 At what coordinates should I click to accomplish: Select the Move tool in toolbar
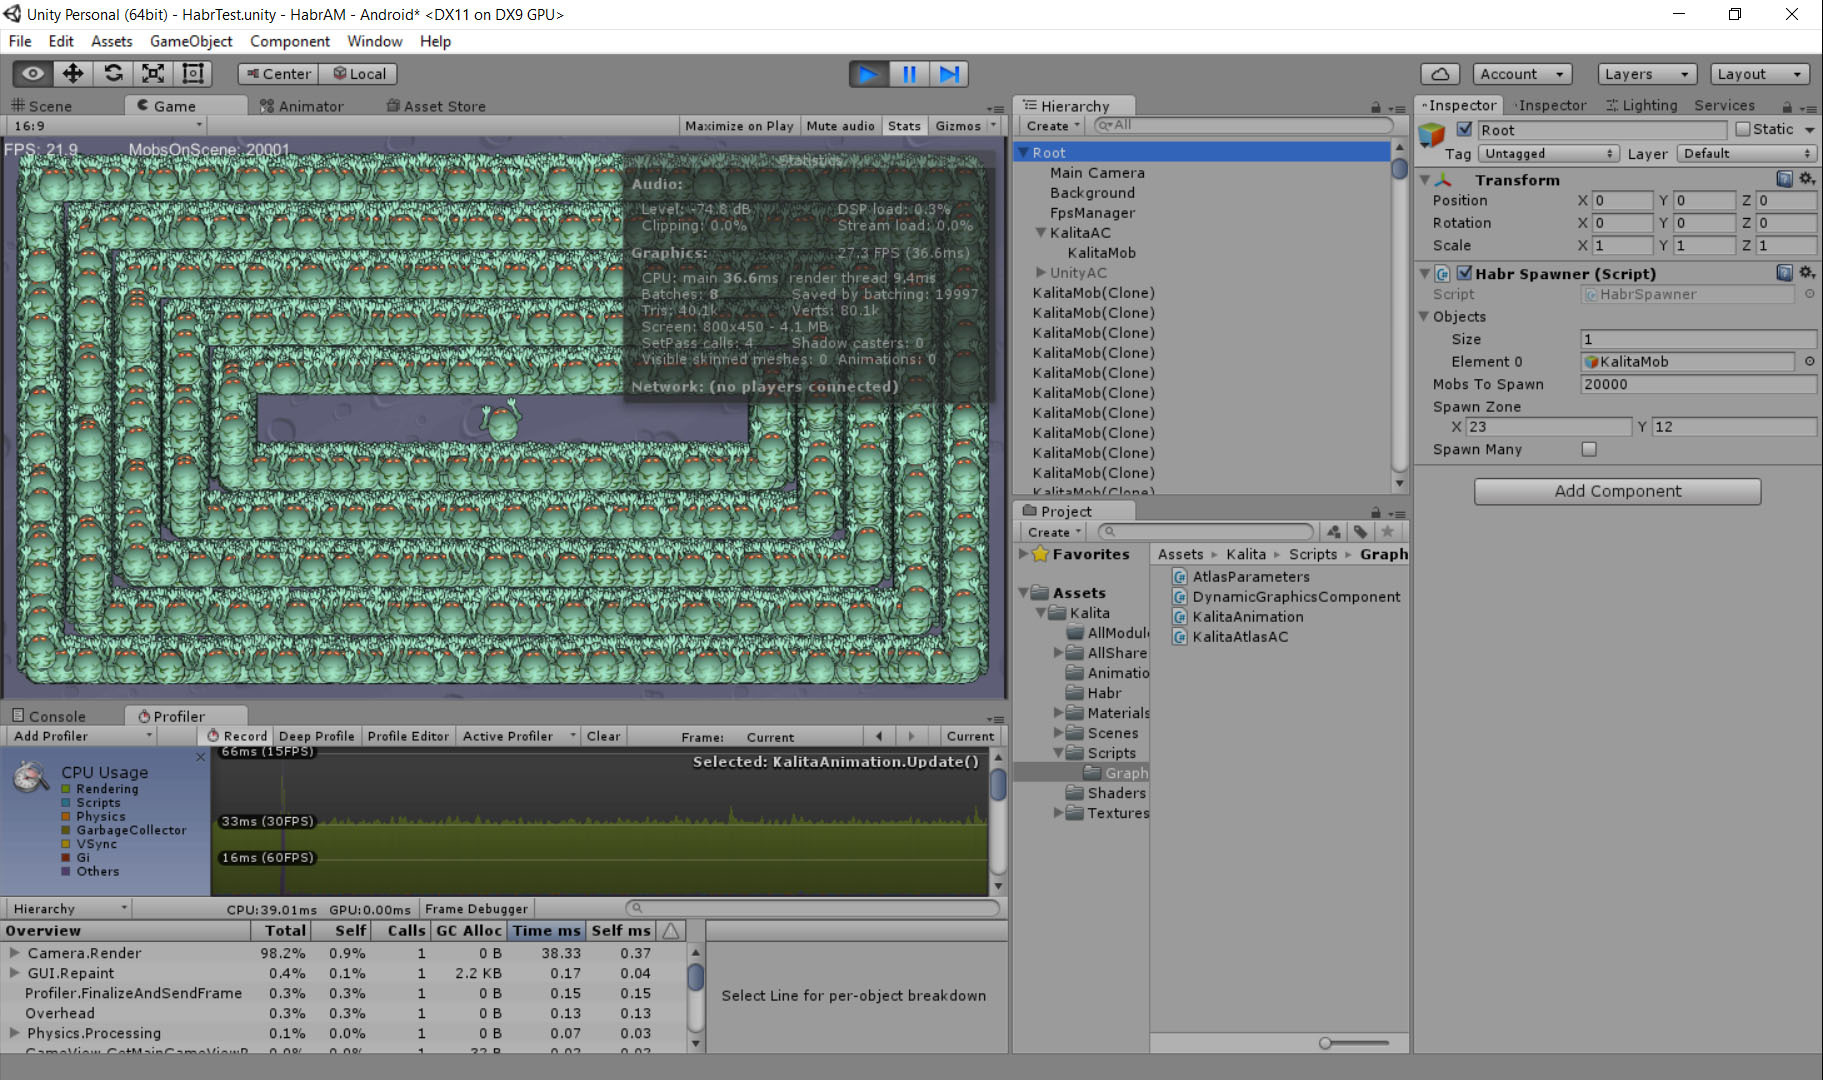[73, 74]
